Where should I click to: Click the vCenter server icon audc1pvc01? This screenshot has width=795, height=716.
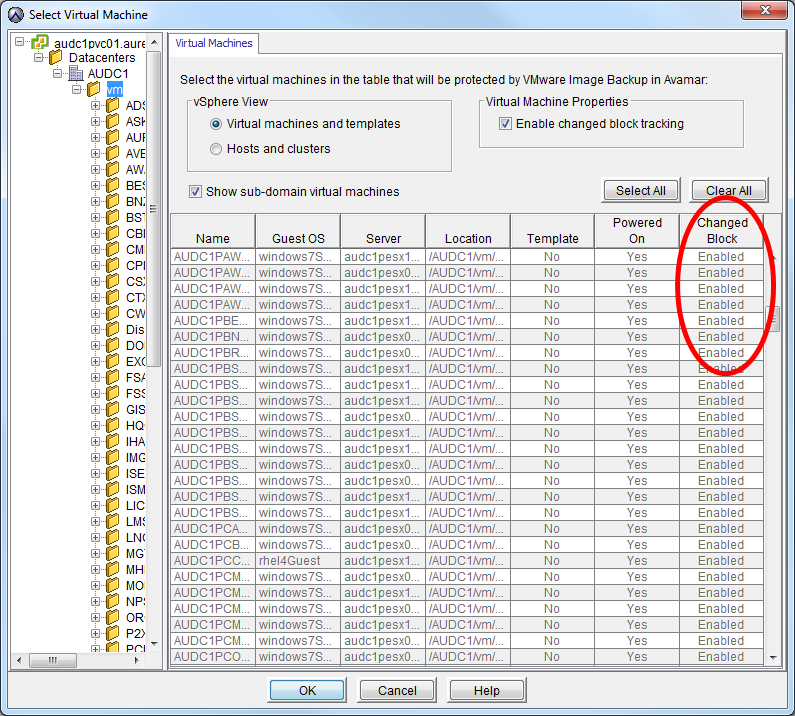click(40, 42)
